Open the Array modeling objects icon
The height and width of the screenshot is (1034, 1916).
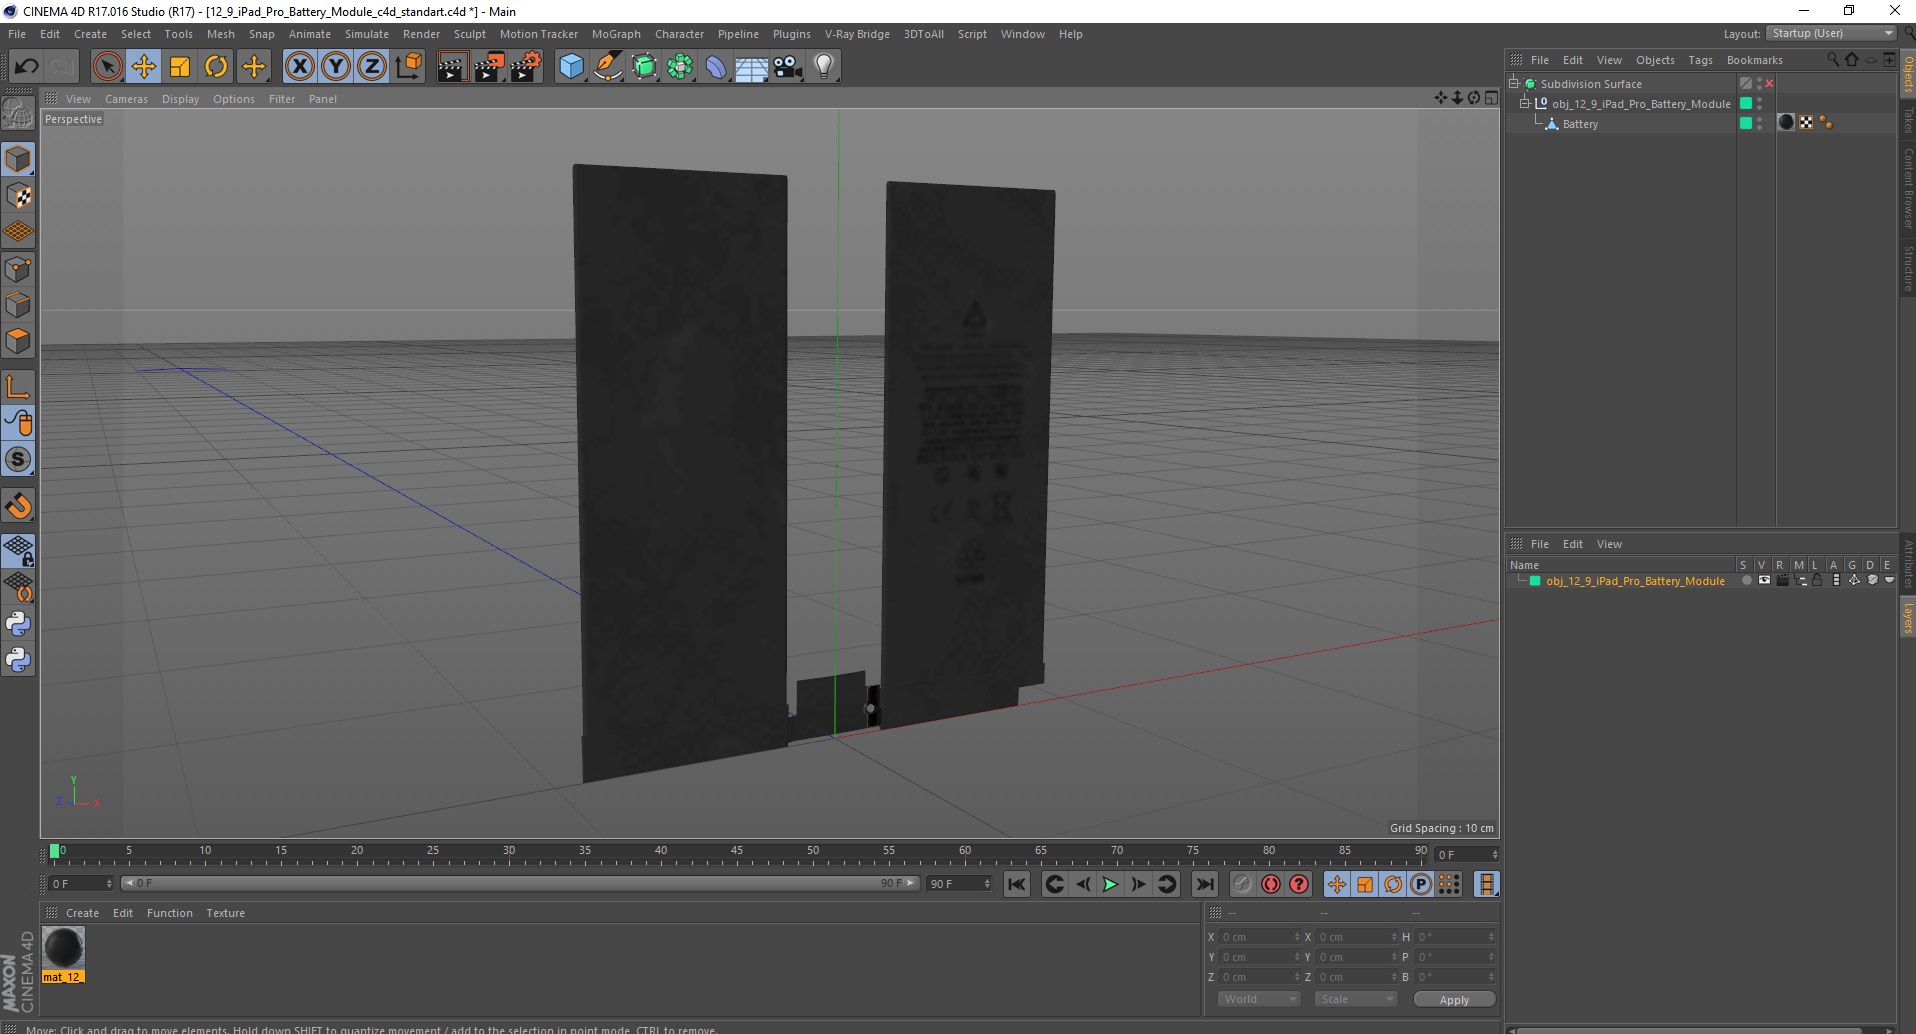click(680, 67)
